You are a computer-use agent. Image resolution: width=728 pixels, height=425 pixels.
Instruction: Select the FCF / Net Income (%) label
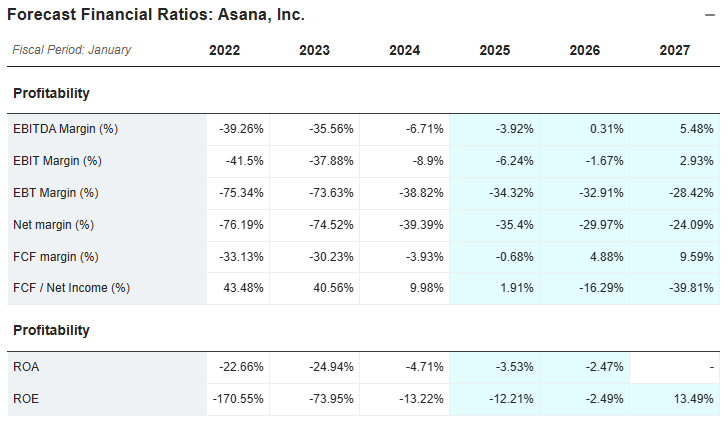point(72,289)
